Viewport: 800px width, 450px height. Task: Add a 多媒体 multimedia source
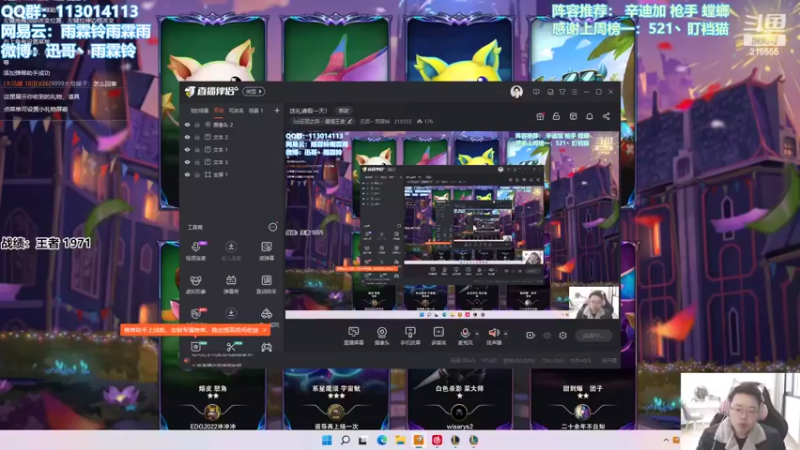438,336
